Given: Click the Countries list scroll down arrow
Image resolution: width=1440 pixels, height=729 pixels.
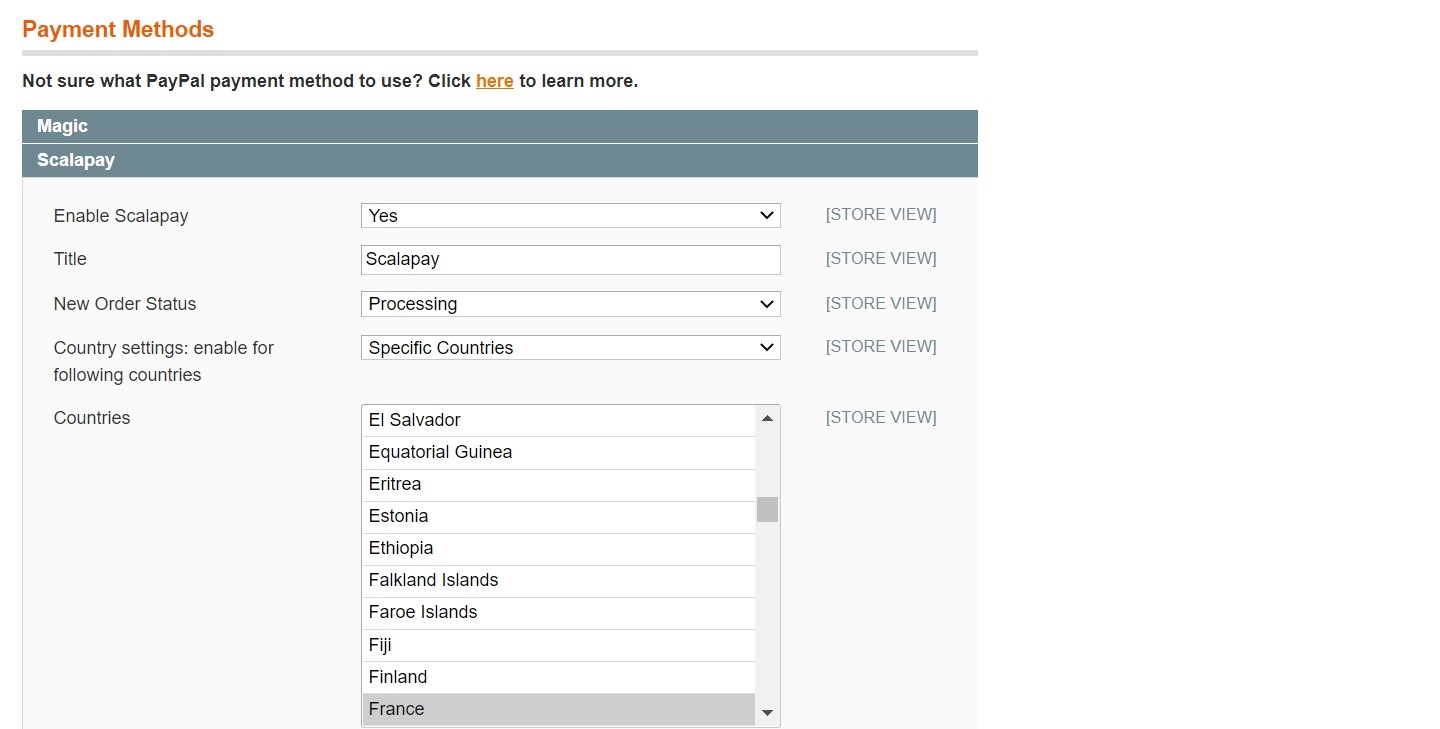Looking at the screenshot, I should tap(767, 713).
